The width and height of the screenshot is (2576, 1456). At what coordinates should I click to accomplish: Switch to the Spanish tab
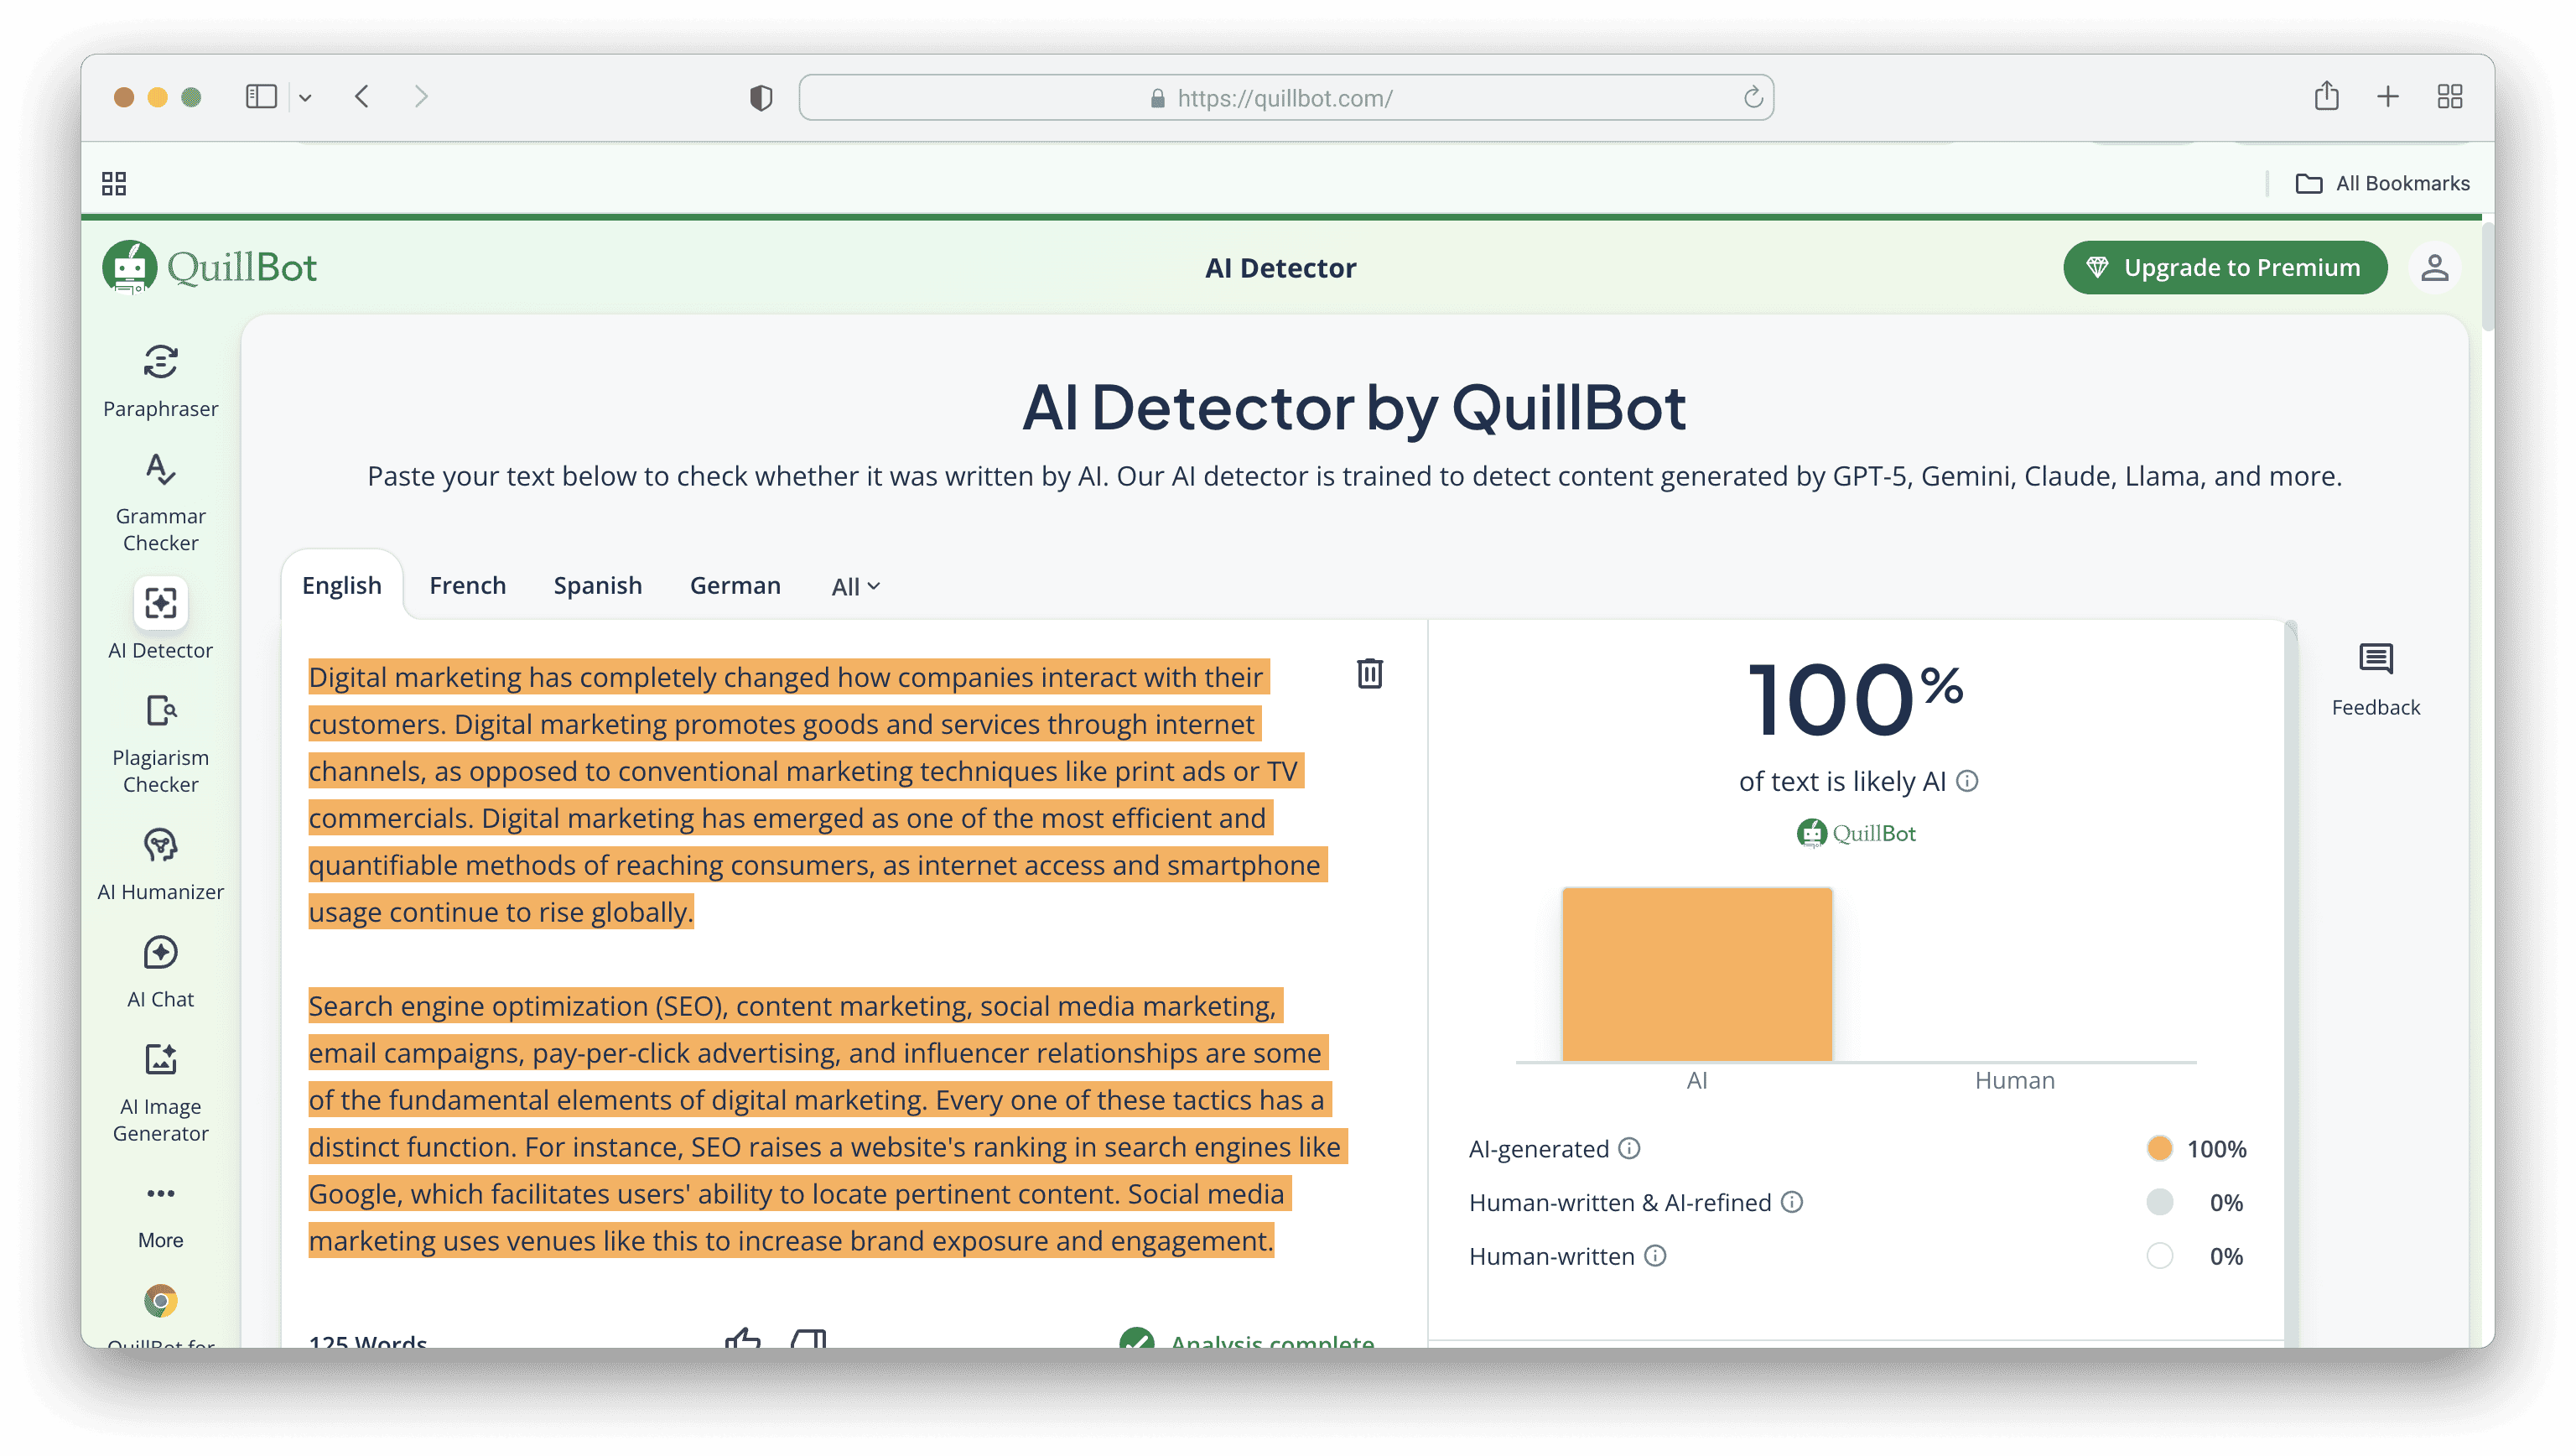pos(597,585)
